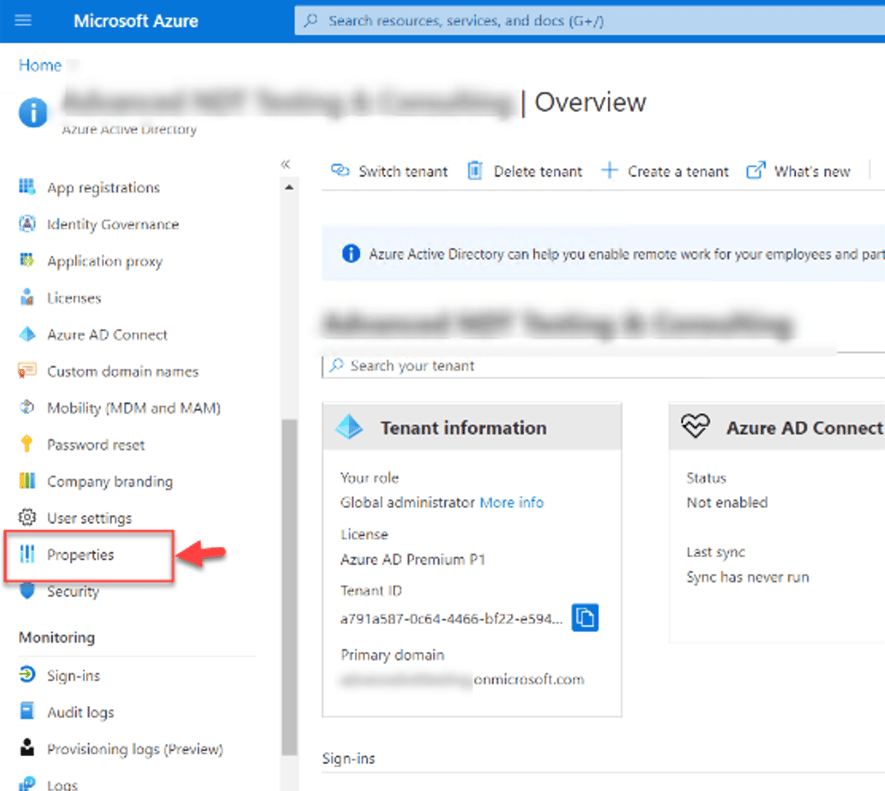Copy the Tenant ID using the copy icon

585,617
